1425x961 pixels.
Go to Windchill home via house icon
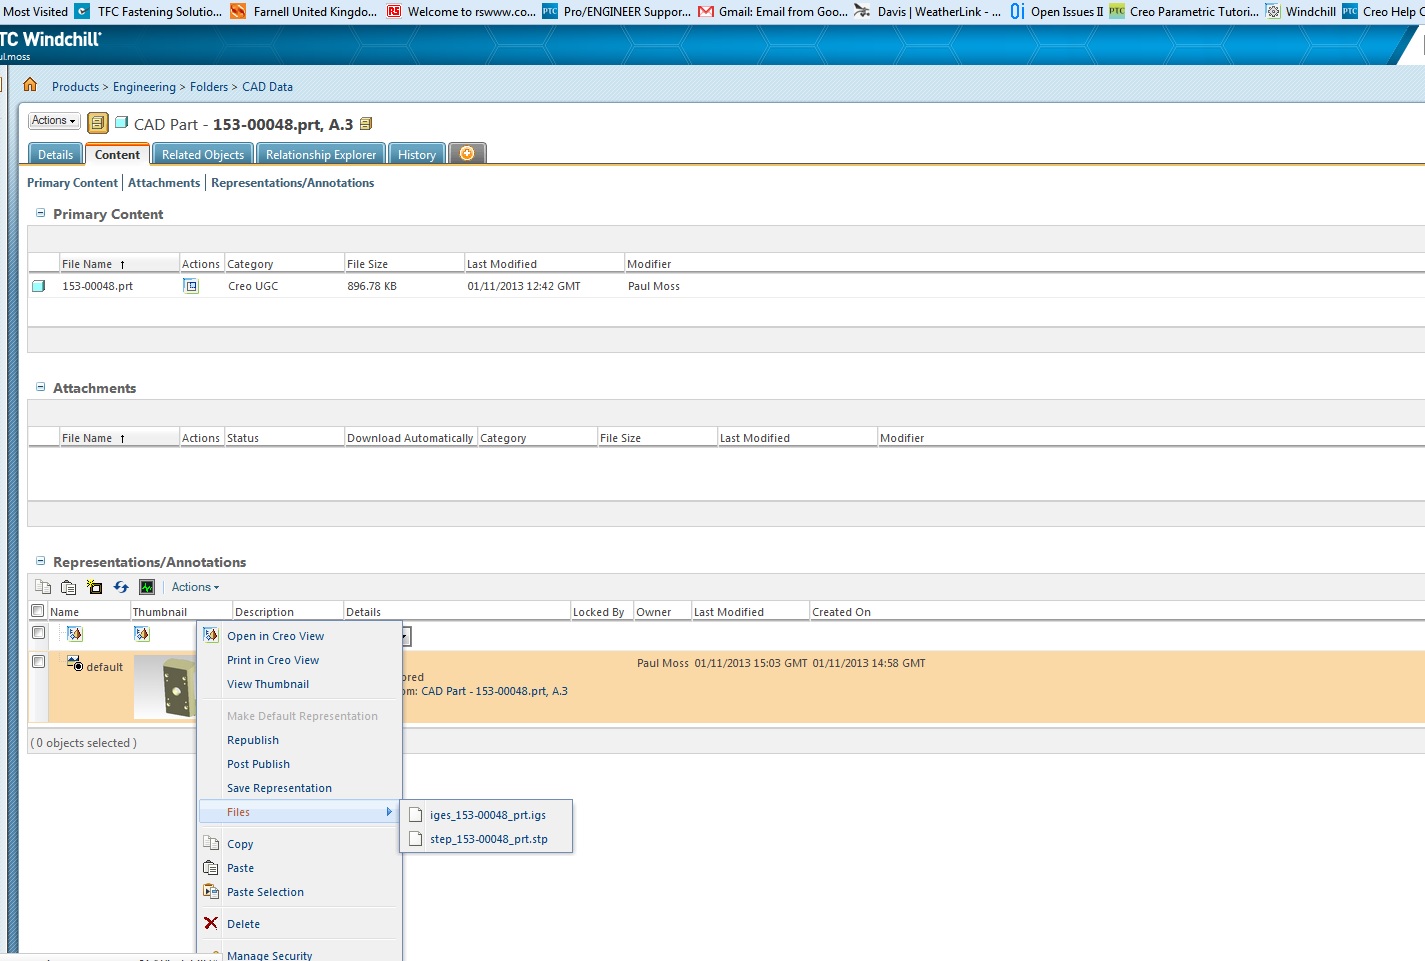pyautogui.click(x=30, y=85)
